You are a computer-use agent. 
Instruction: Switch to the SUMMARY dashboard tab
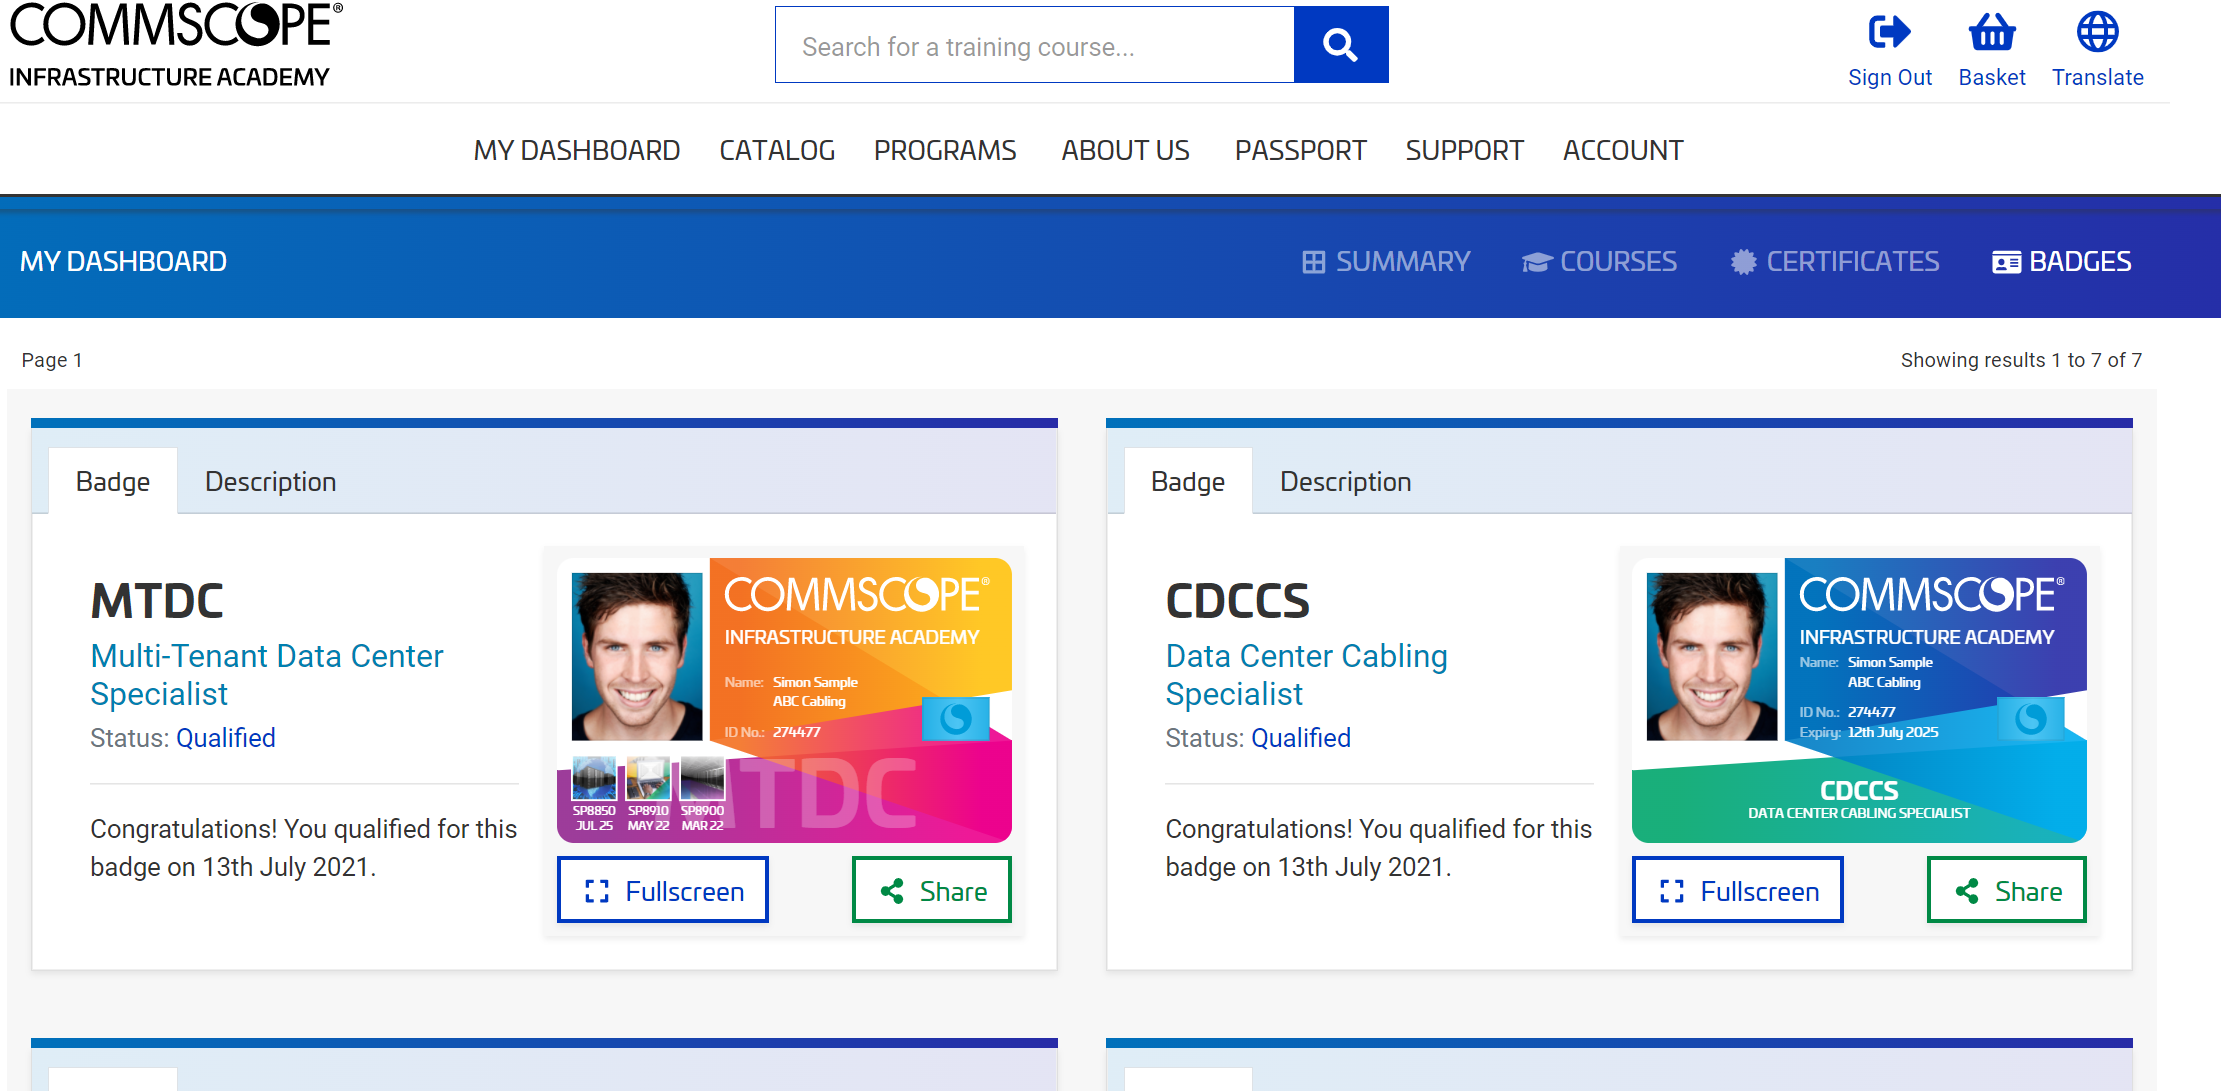(1386, 262)
